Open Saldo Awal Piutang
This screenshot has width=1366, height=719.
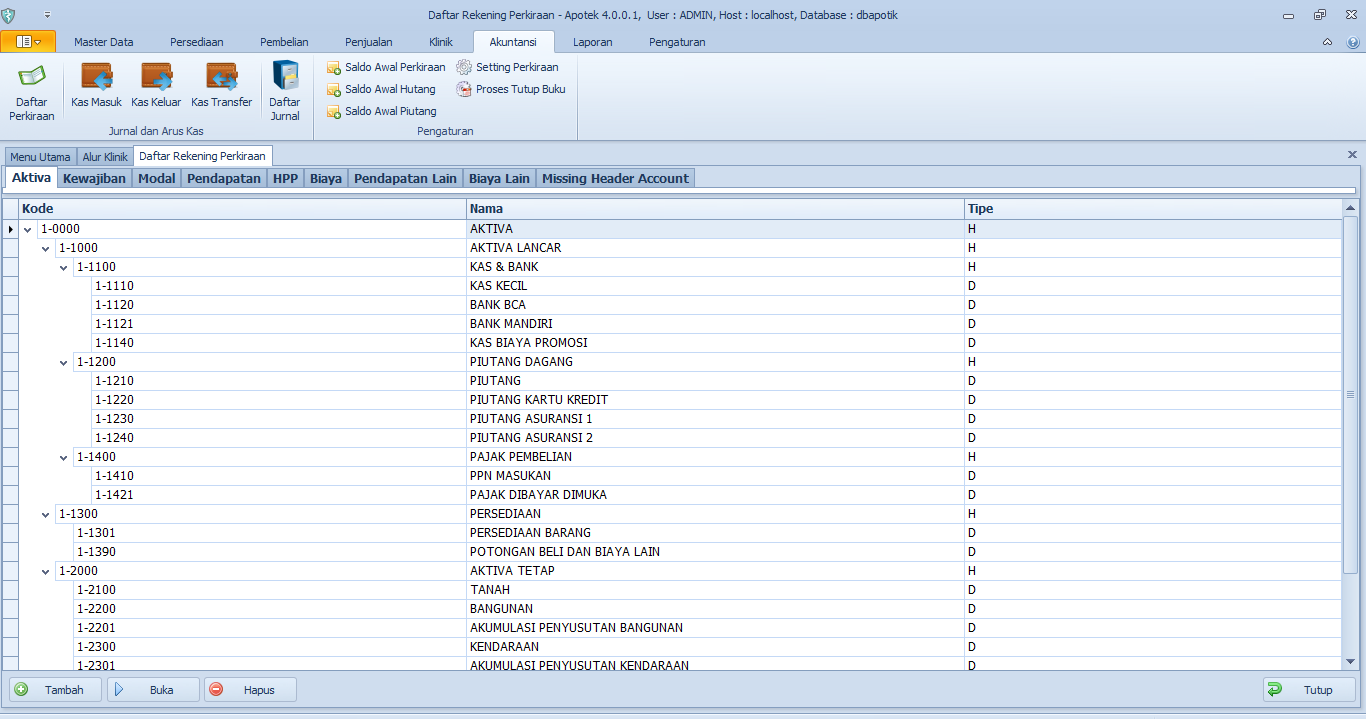(x=381, y=111)
